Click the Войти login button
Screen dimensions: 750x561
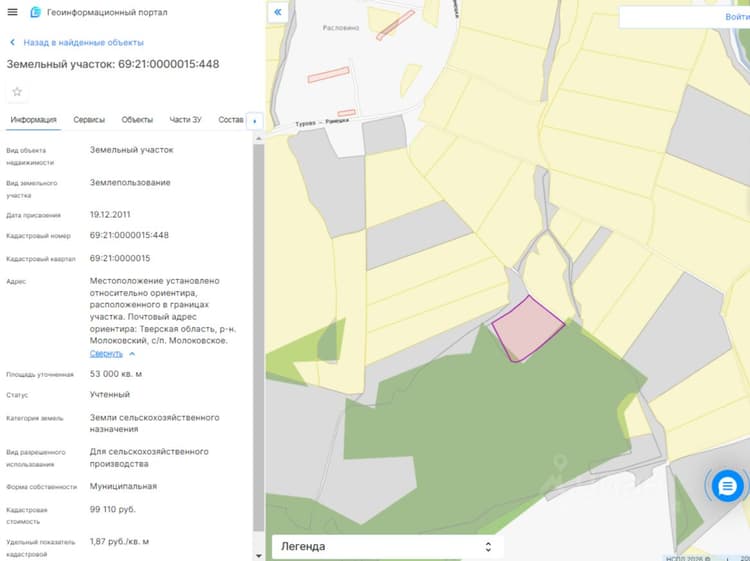737,17
